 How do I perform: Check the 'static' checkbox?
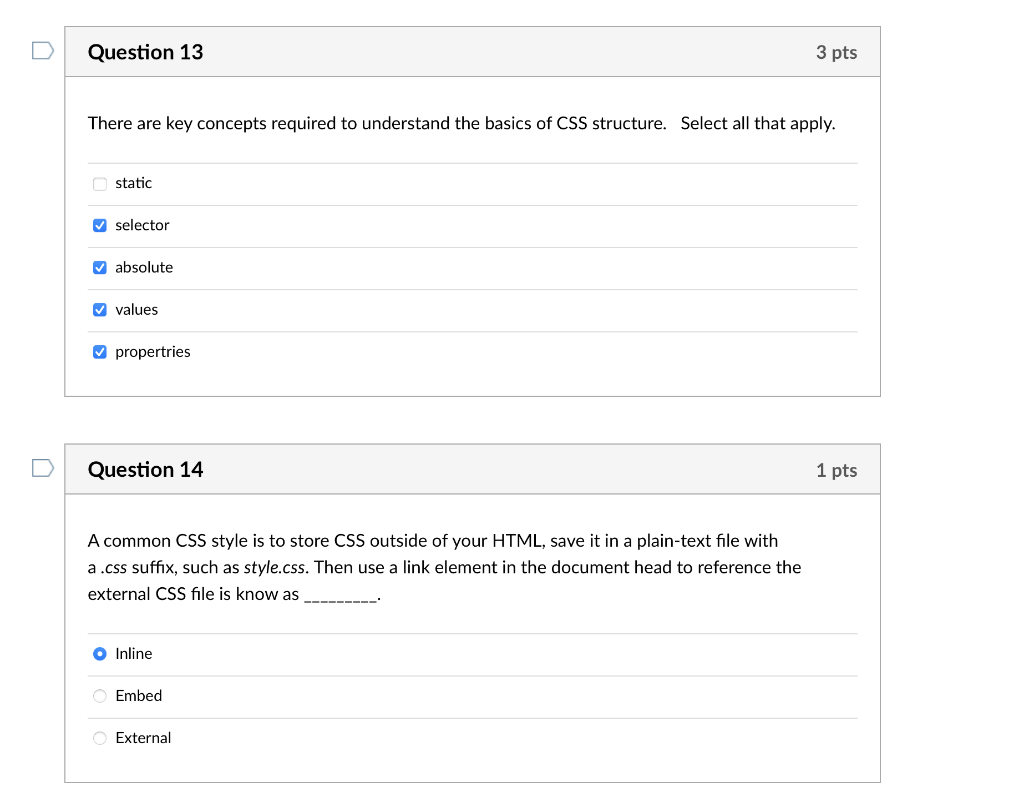point(99,183)
